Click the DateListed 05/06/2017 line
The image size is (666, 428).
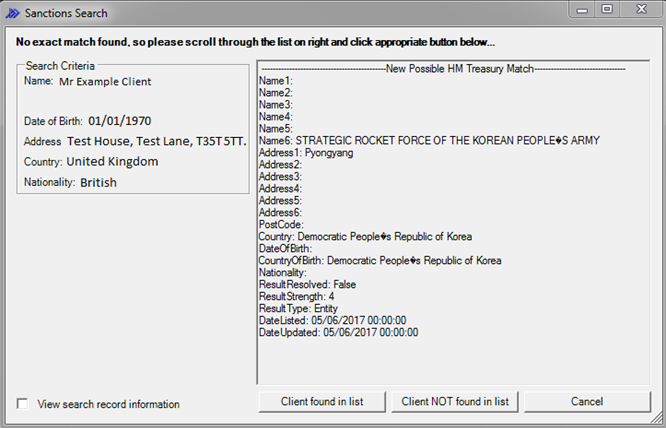coord(332,321)
